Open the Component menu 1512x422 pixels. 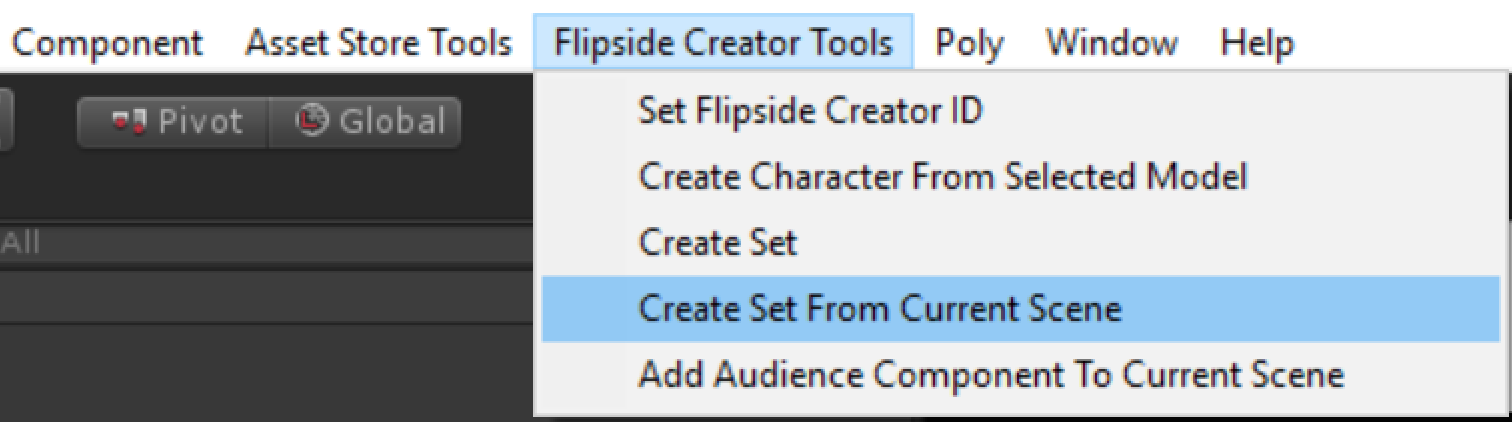click(x=107, y=43)
